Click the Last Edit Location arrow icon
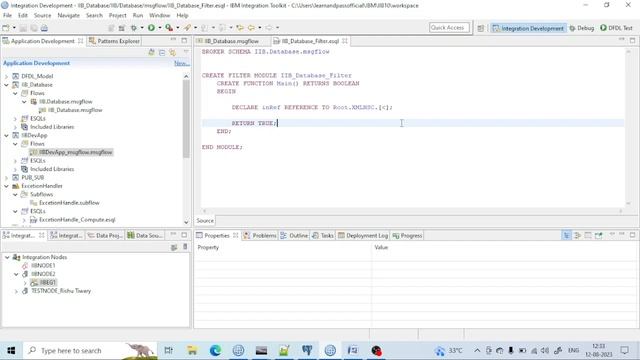The height and width of the screenshot is (360, 640). [x=240, y=28]
